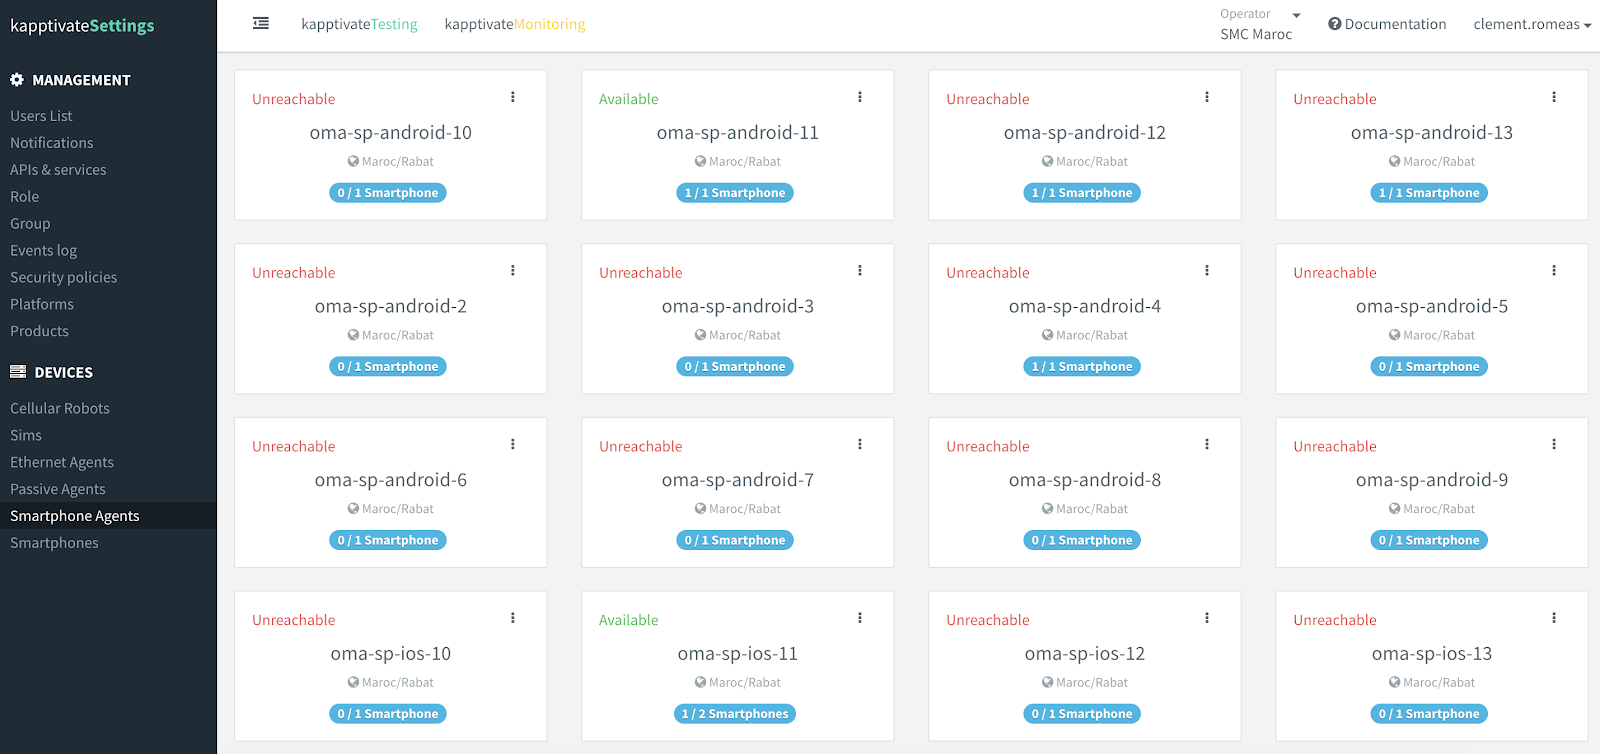Open the kebab menu for oma-sp-android-10
The height and width of the screenshot is (754, 1600).
click(513, 97)
